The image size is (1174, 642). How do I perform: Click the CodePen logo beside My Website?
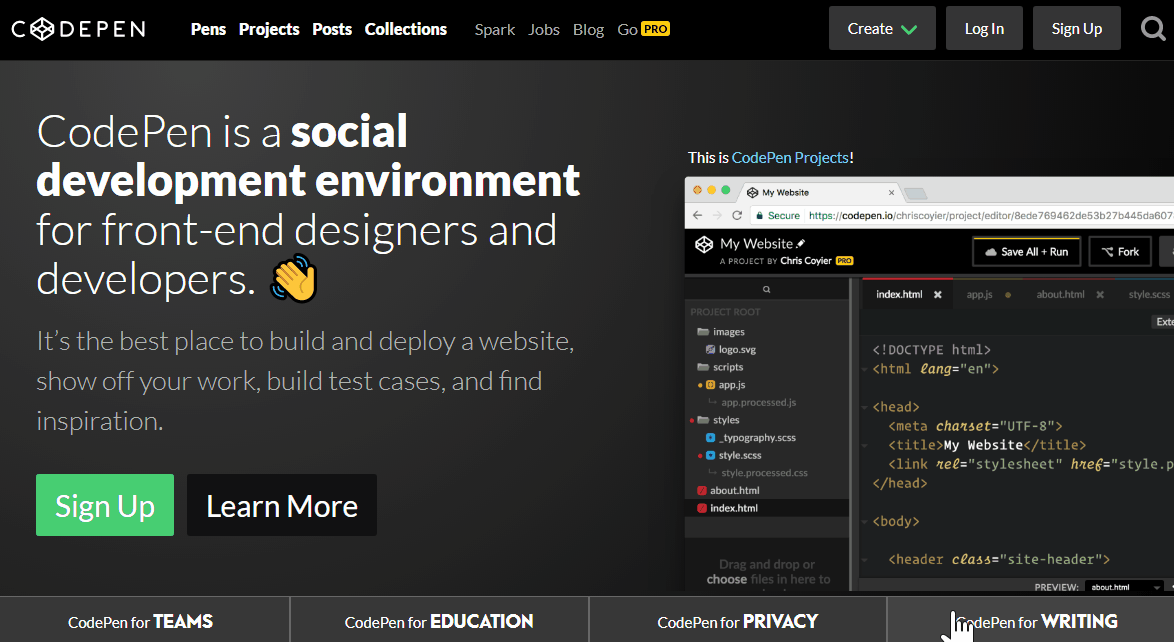(x=704, y=245)
